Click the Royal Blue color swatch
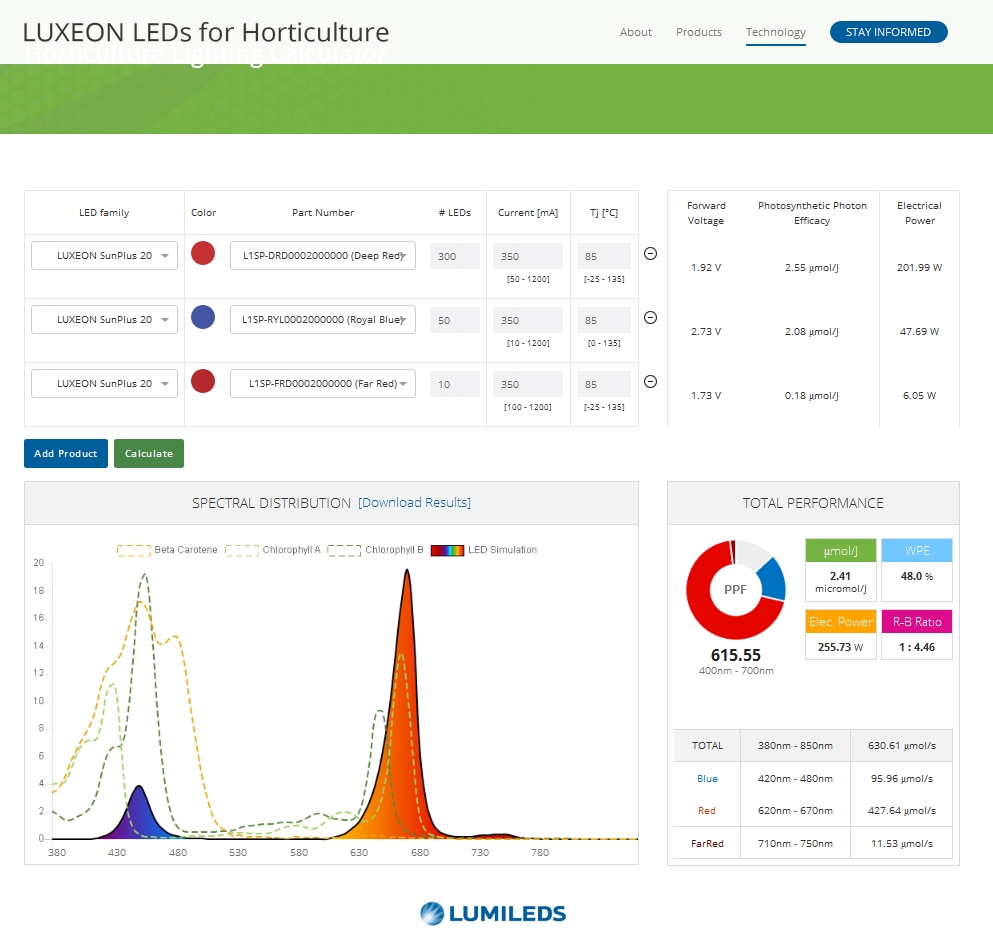This screenshot has height=936, width=993. tap(203, 318)
